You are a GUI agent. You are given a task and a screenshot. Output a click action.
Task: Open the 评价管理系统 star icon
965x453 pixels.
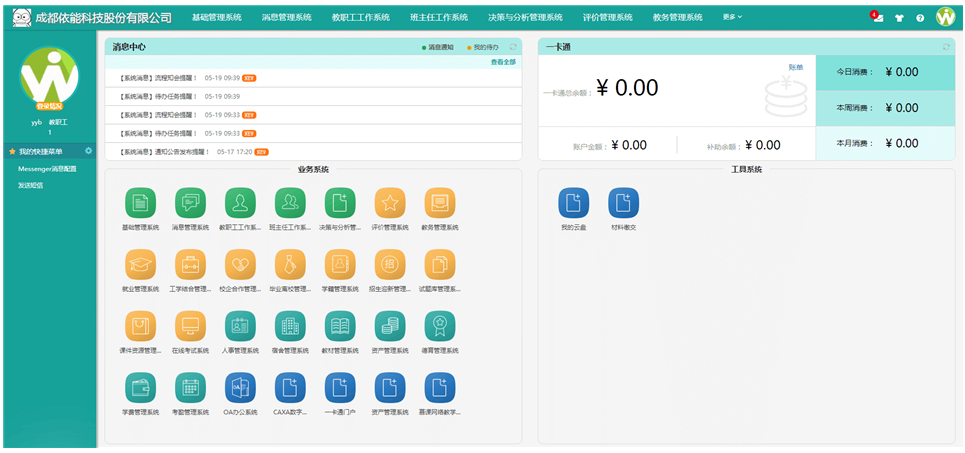(x=390, y=203)
